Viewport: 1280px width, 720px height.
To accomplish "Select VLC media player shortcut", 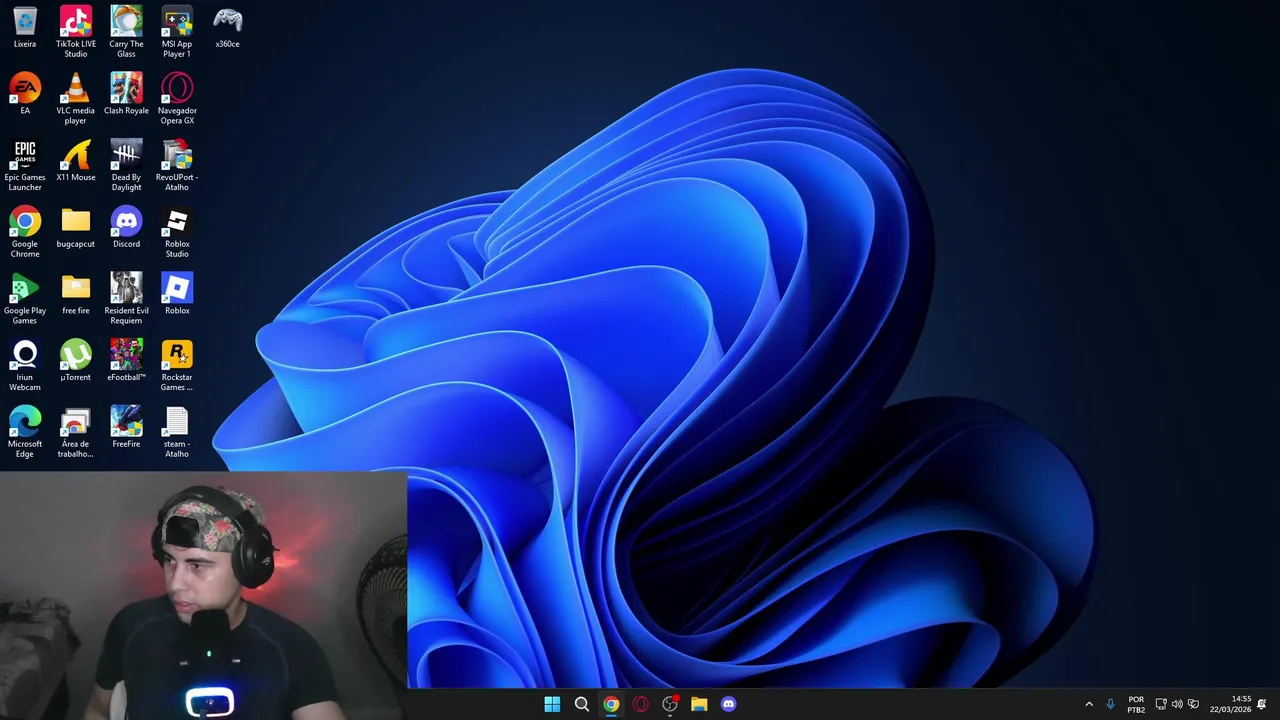I will coord(76,99).
